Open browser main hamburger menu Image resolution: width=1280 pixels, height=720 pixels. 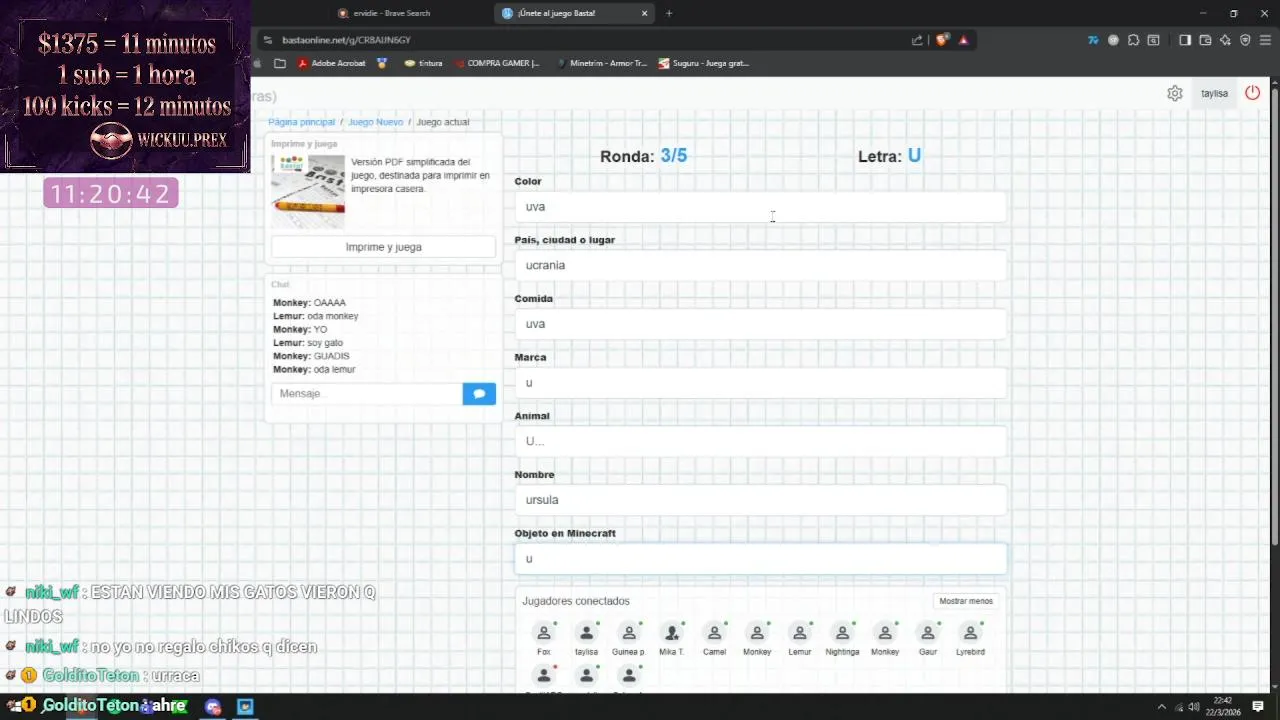pos(1265,40)
